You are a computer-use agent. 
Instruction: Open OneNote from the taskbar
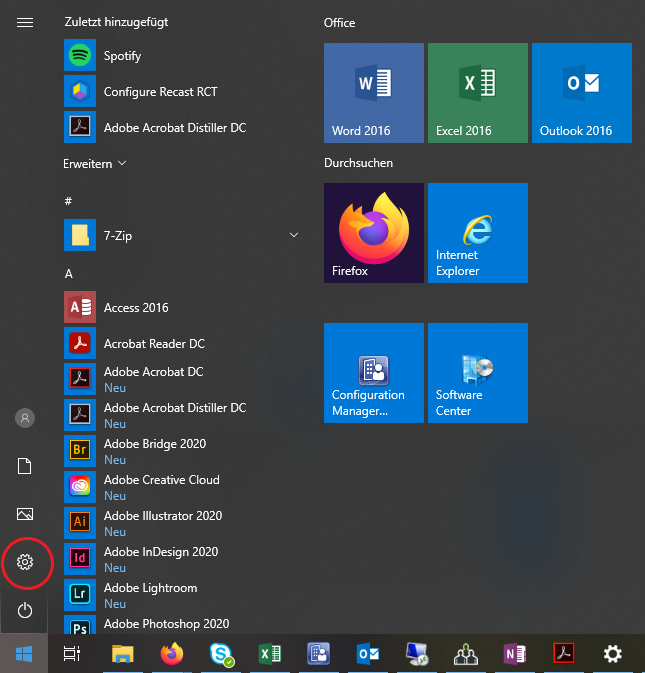coord(515,654)
